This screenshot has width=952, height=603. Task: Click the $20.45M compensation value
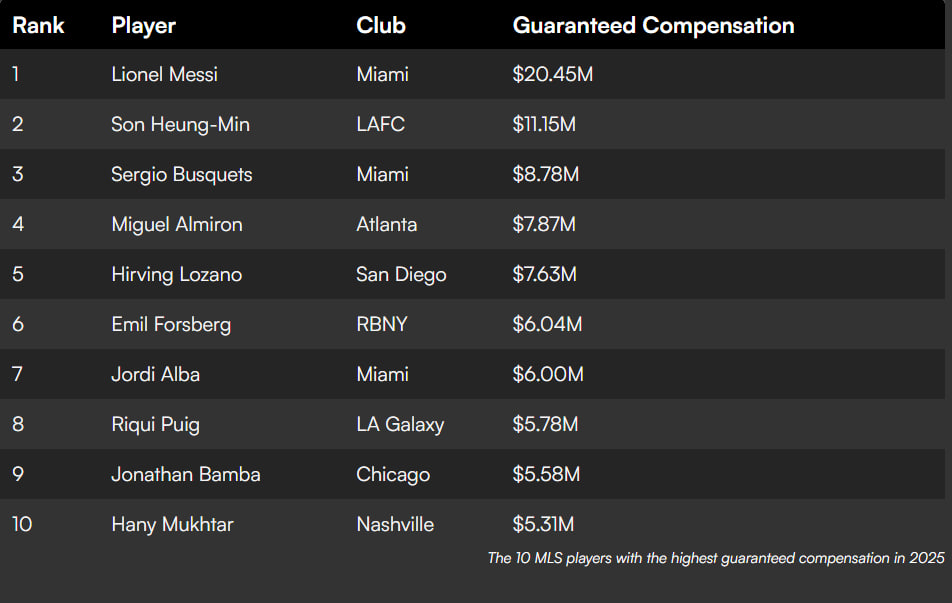(x=552, y=75)
